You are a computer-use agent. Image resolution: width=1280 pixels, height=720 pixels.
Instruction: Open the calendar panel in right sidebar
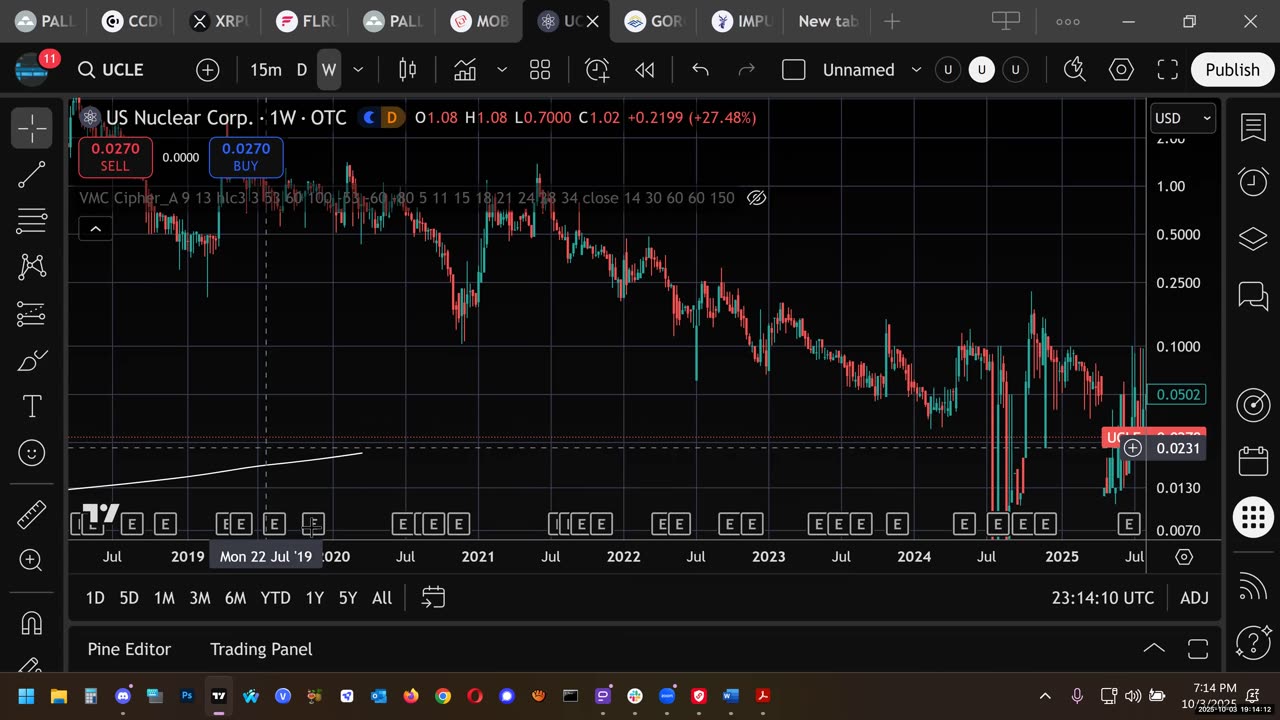pyautogui.click(x=1253, y=461)
